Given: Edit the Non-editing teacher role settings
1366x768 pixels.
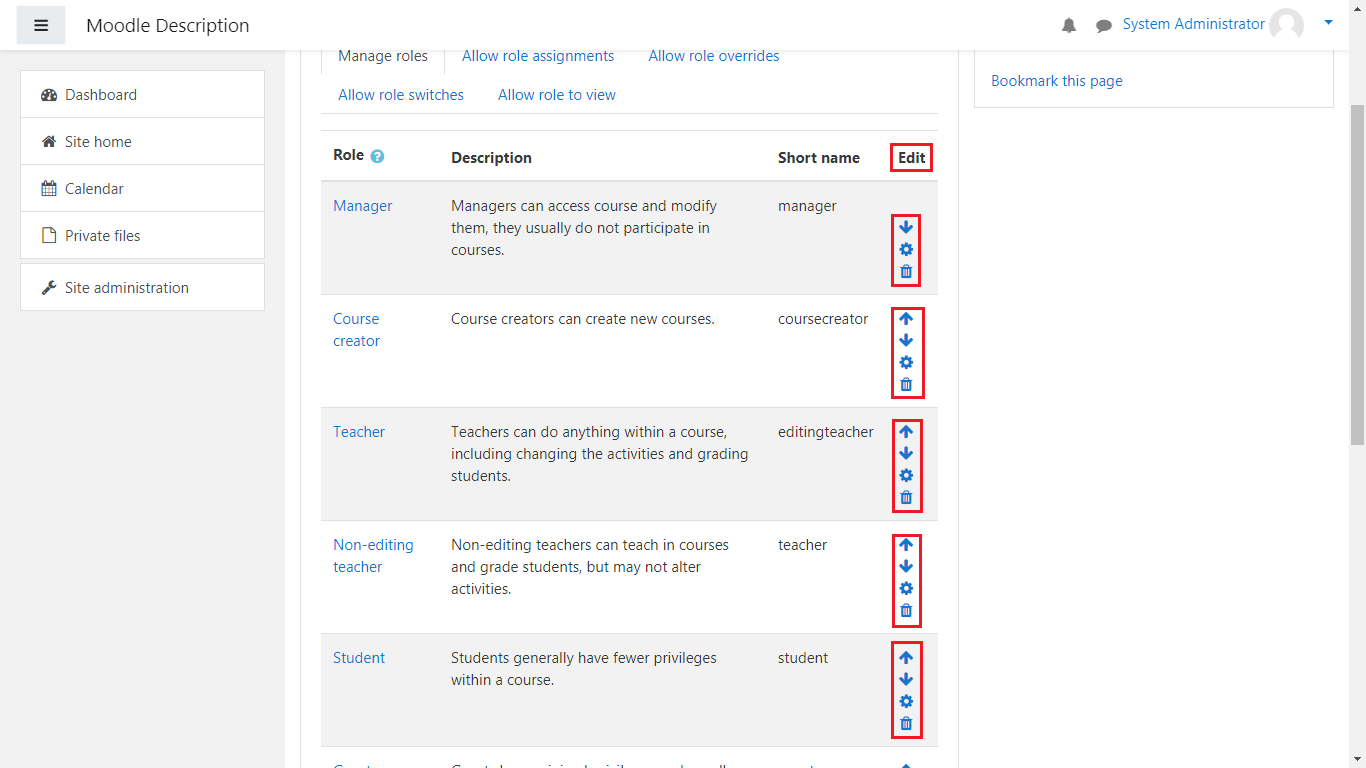Looking at the screenshot, I should click(x=906, y=589).
